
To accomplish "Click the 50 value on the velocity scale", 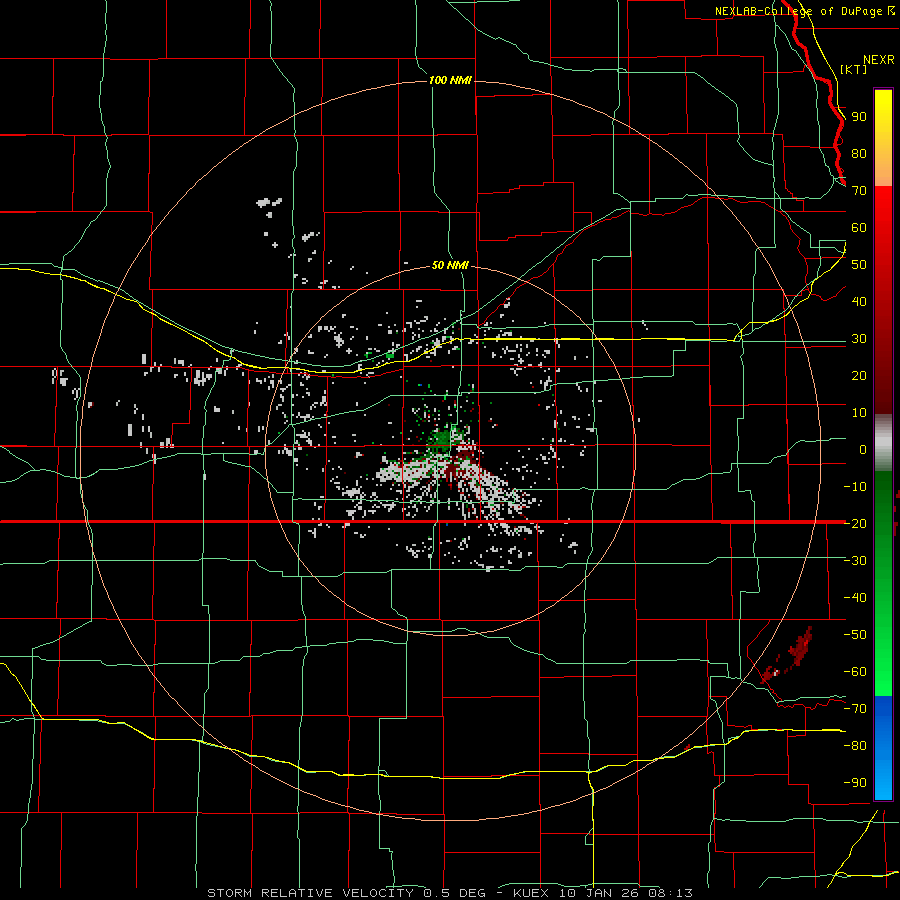I will 859,265.
